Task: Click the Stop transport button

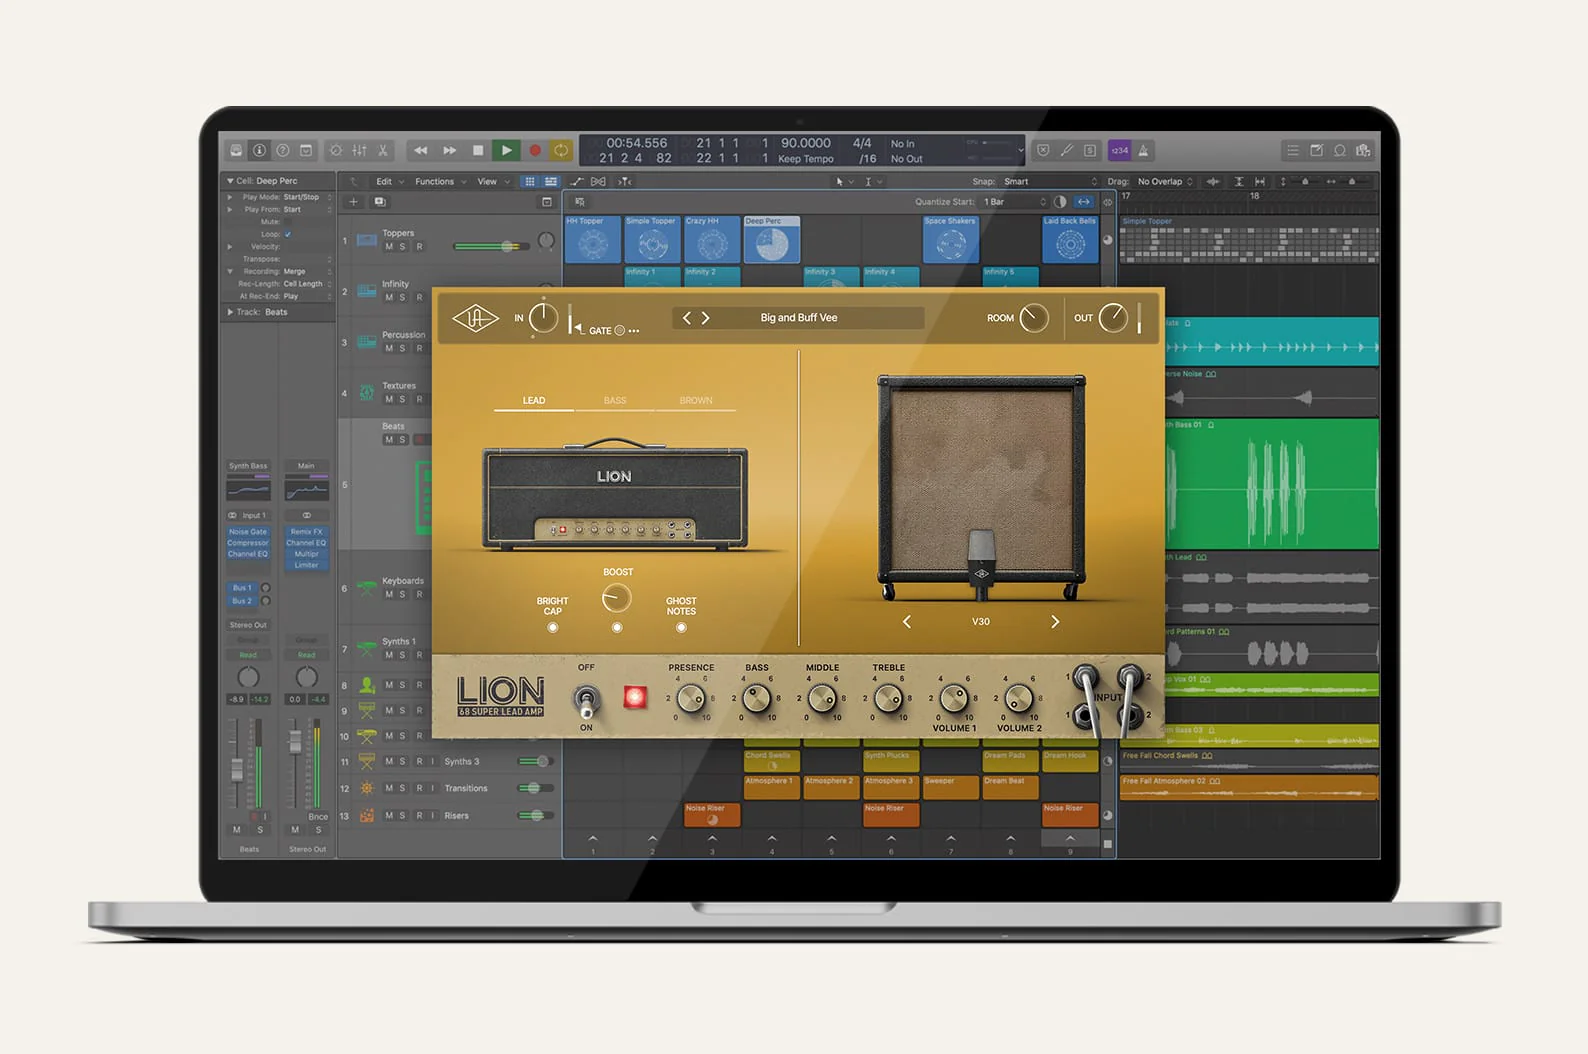Action: coord(478,150)
